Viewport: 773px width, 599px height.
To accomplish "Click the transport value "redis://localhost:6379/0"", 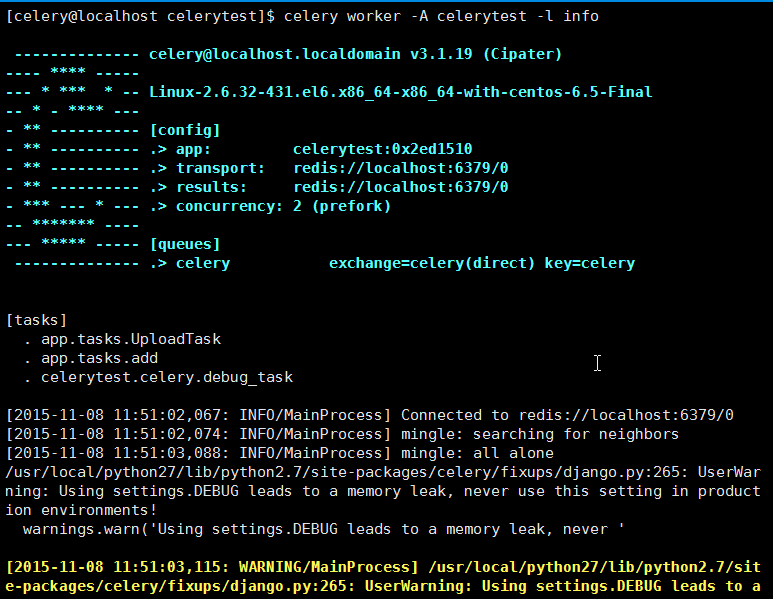I will (x=401, y=168).
